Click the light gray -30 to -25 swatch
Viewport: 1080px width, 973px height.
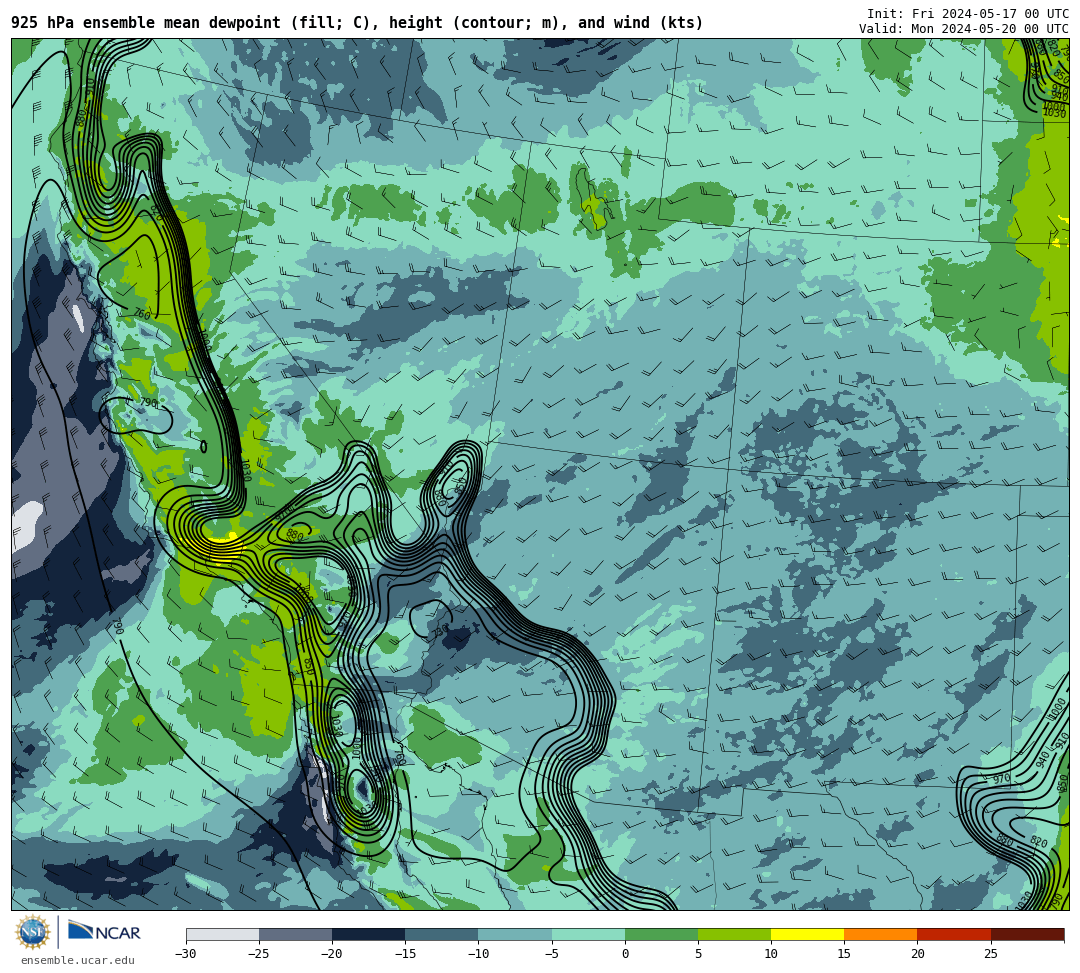click(x=222, y=934)
